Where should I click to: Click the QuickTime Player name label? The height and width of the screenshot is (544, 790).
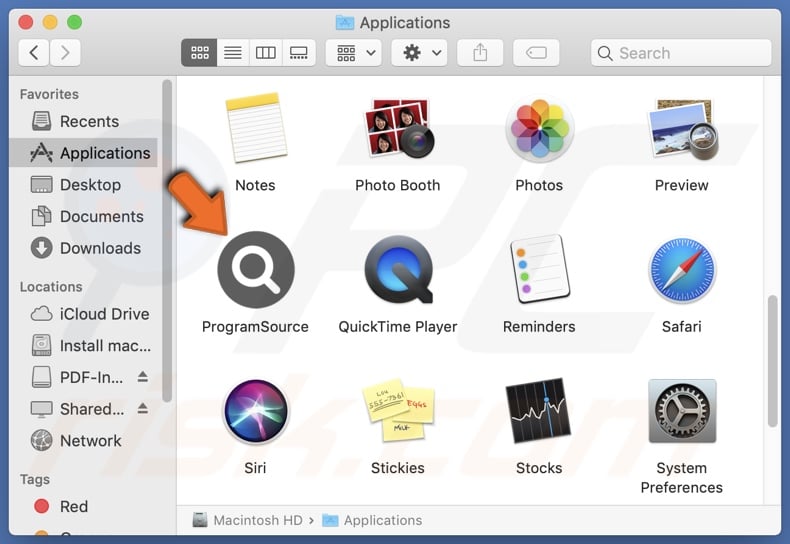[398, 326]
